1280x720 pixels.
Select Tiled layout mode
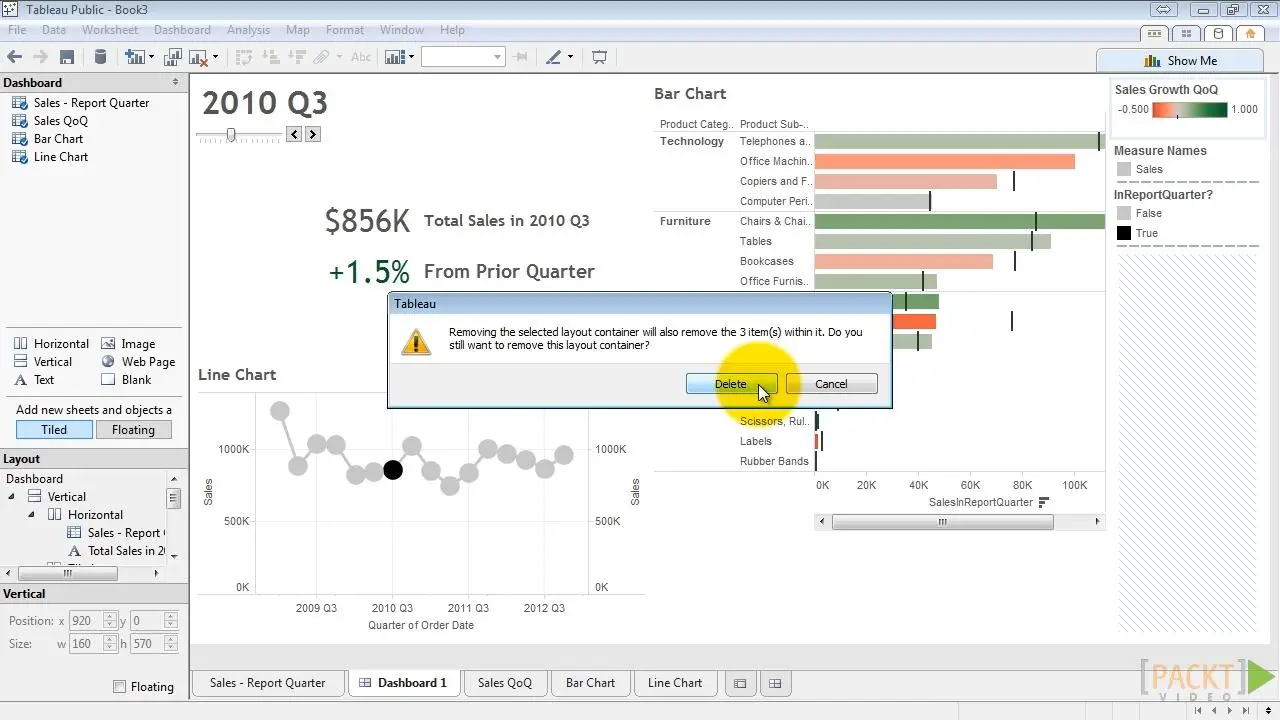click(54, 429)
